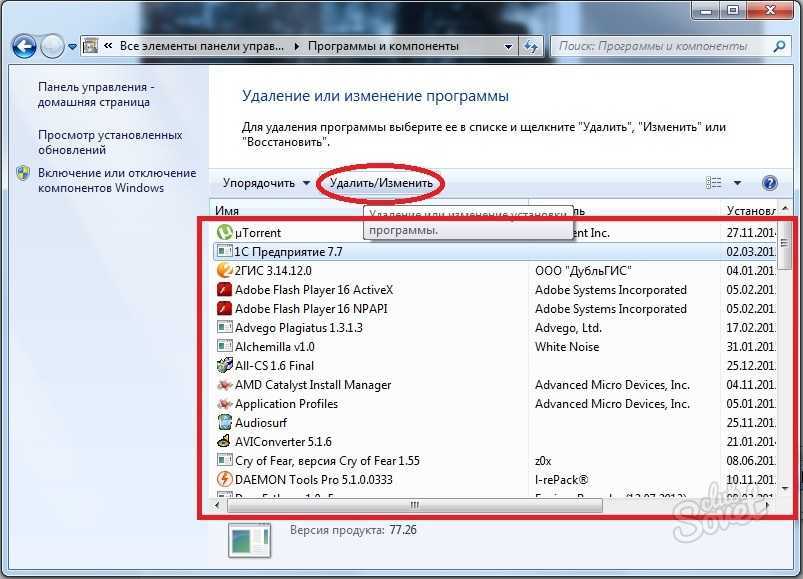Select 'Все элементы панели управ...' breadcrumb
803x579 pixels.
201,46
